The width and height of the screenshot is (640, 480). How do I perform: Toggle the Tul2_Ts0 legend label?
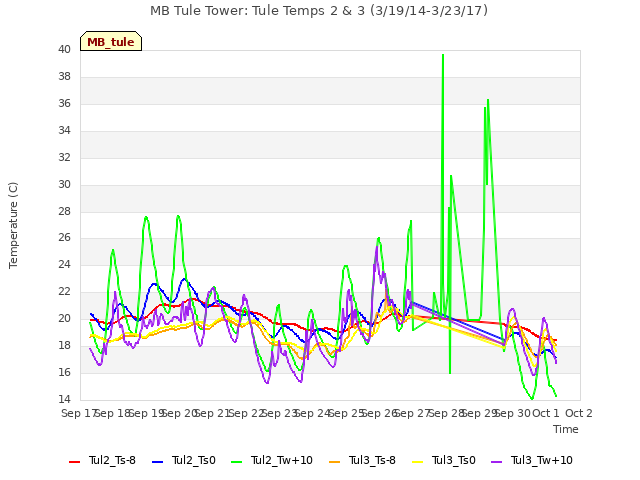193,460
